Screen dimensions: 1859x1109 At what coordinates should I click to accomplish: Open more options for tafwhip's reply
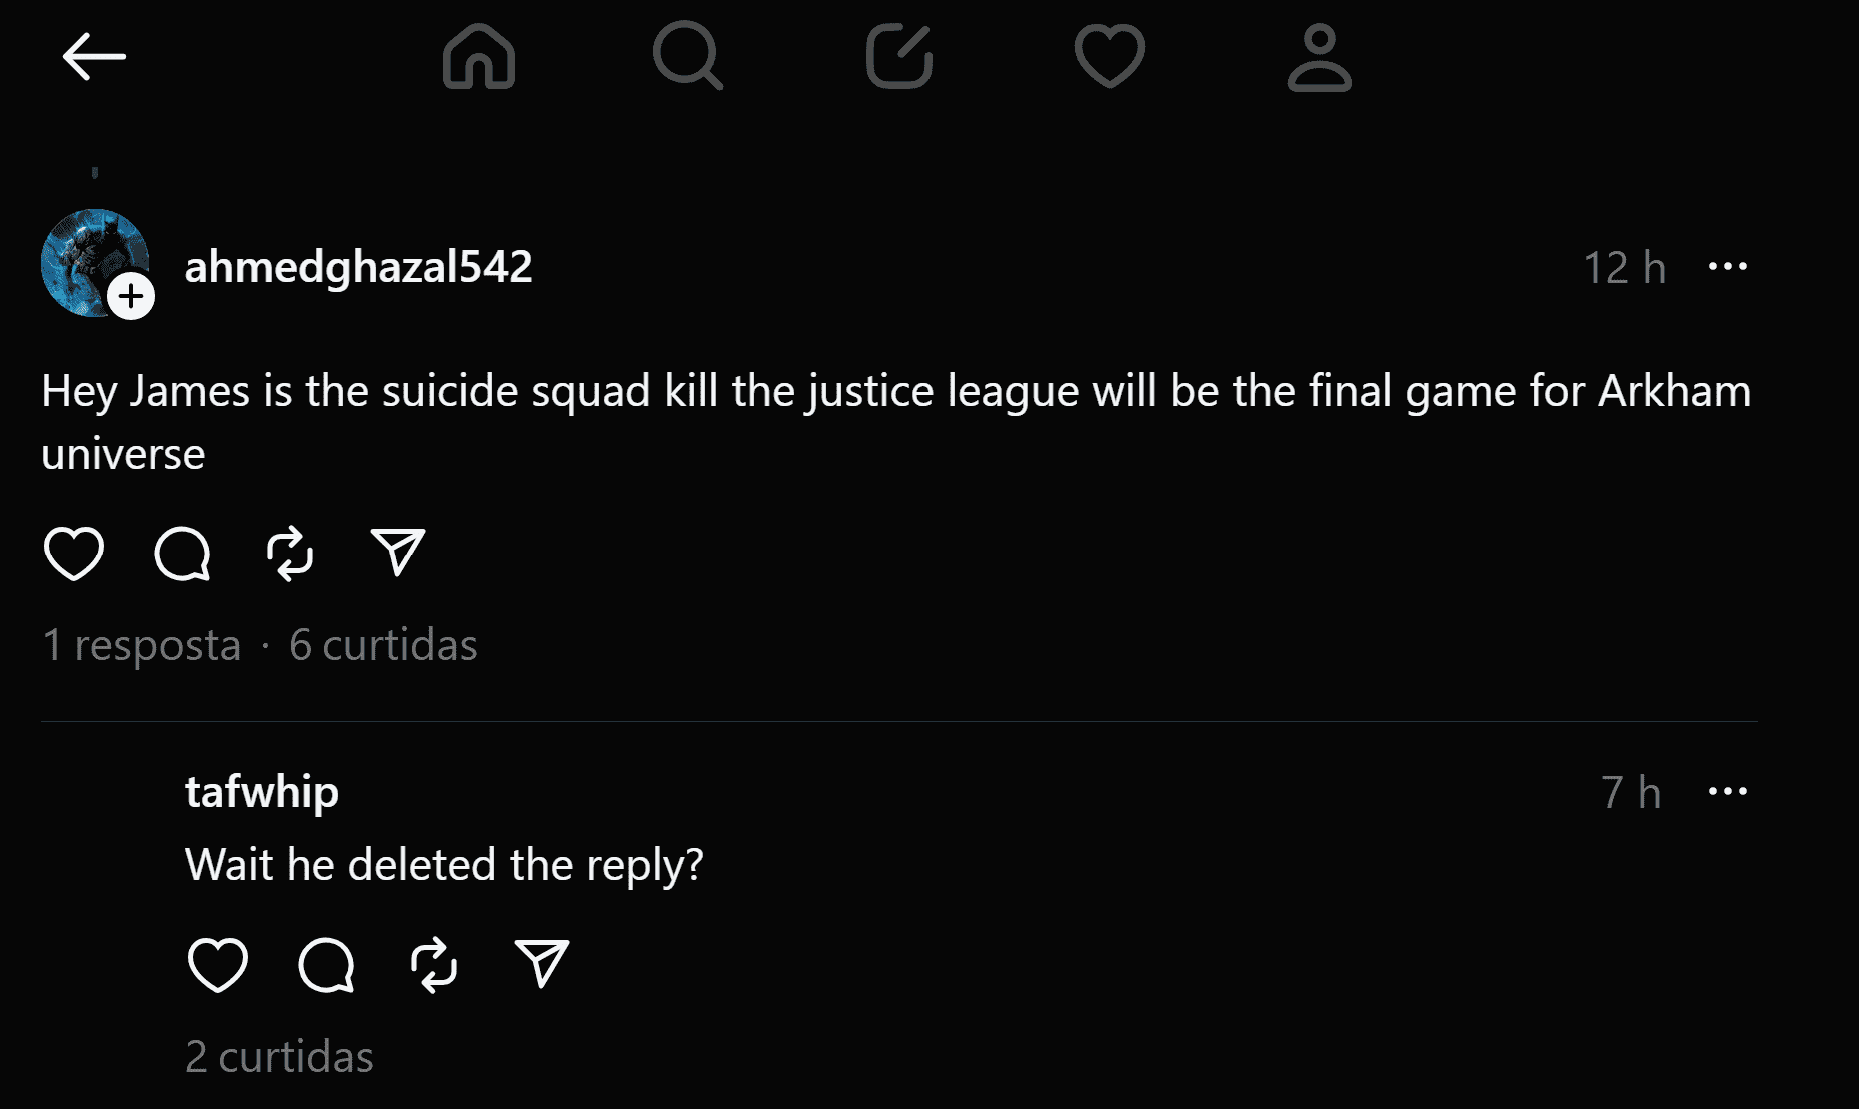point(1727,792)
